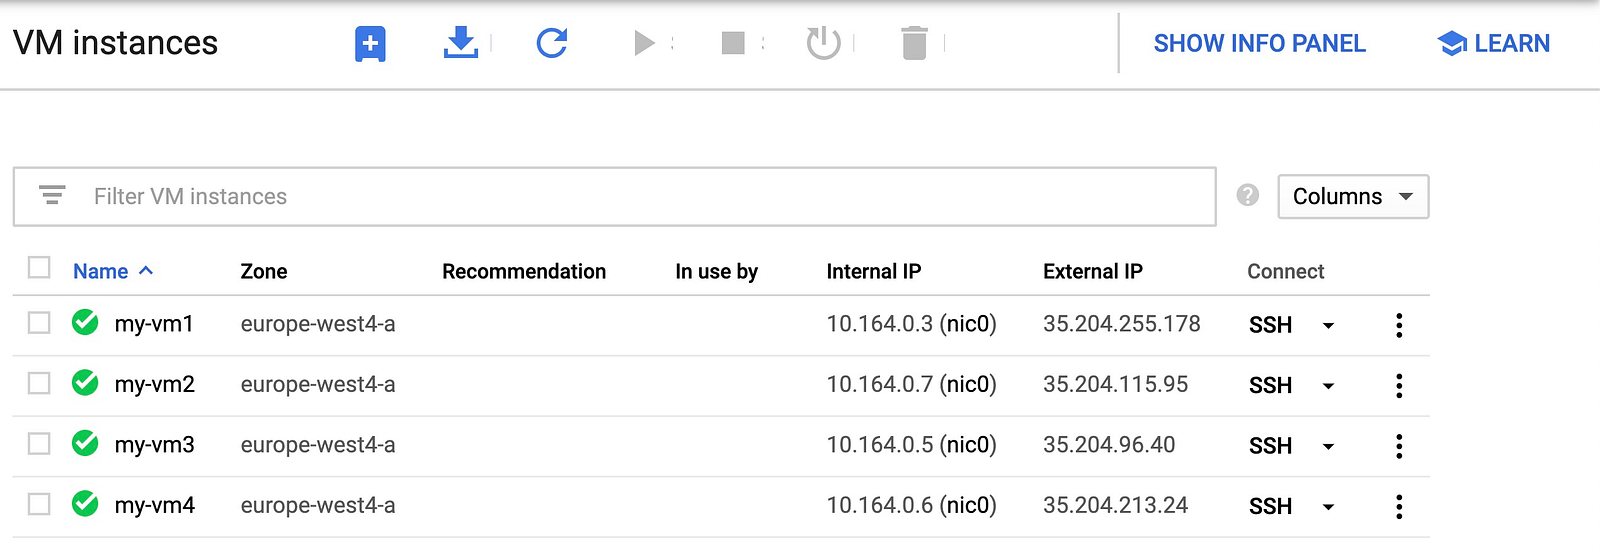The width and height of the screenshot is (1600, 552).
Task: Click the stop instance square icon
Action: tap(733, 43)
